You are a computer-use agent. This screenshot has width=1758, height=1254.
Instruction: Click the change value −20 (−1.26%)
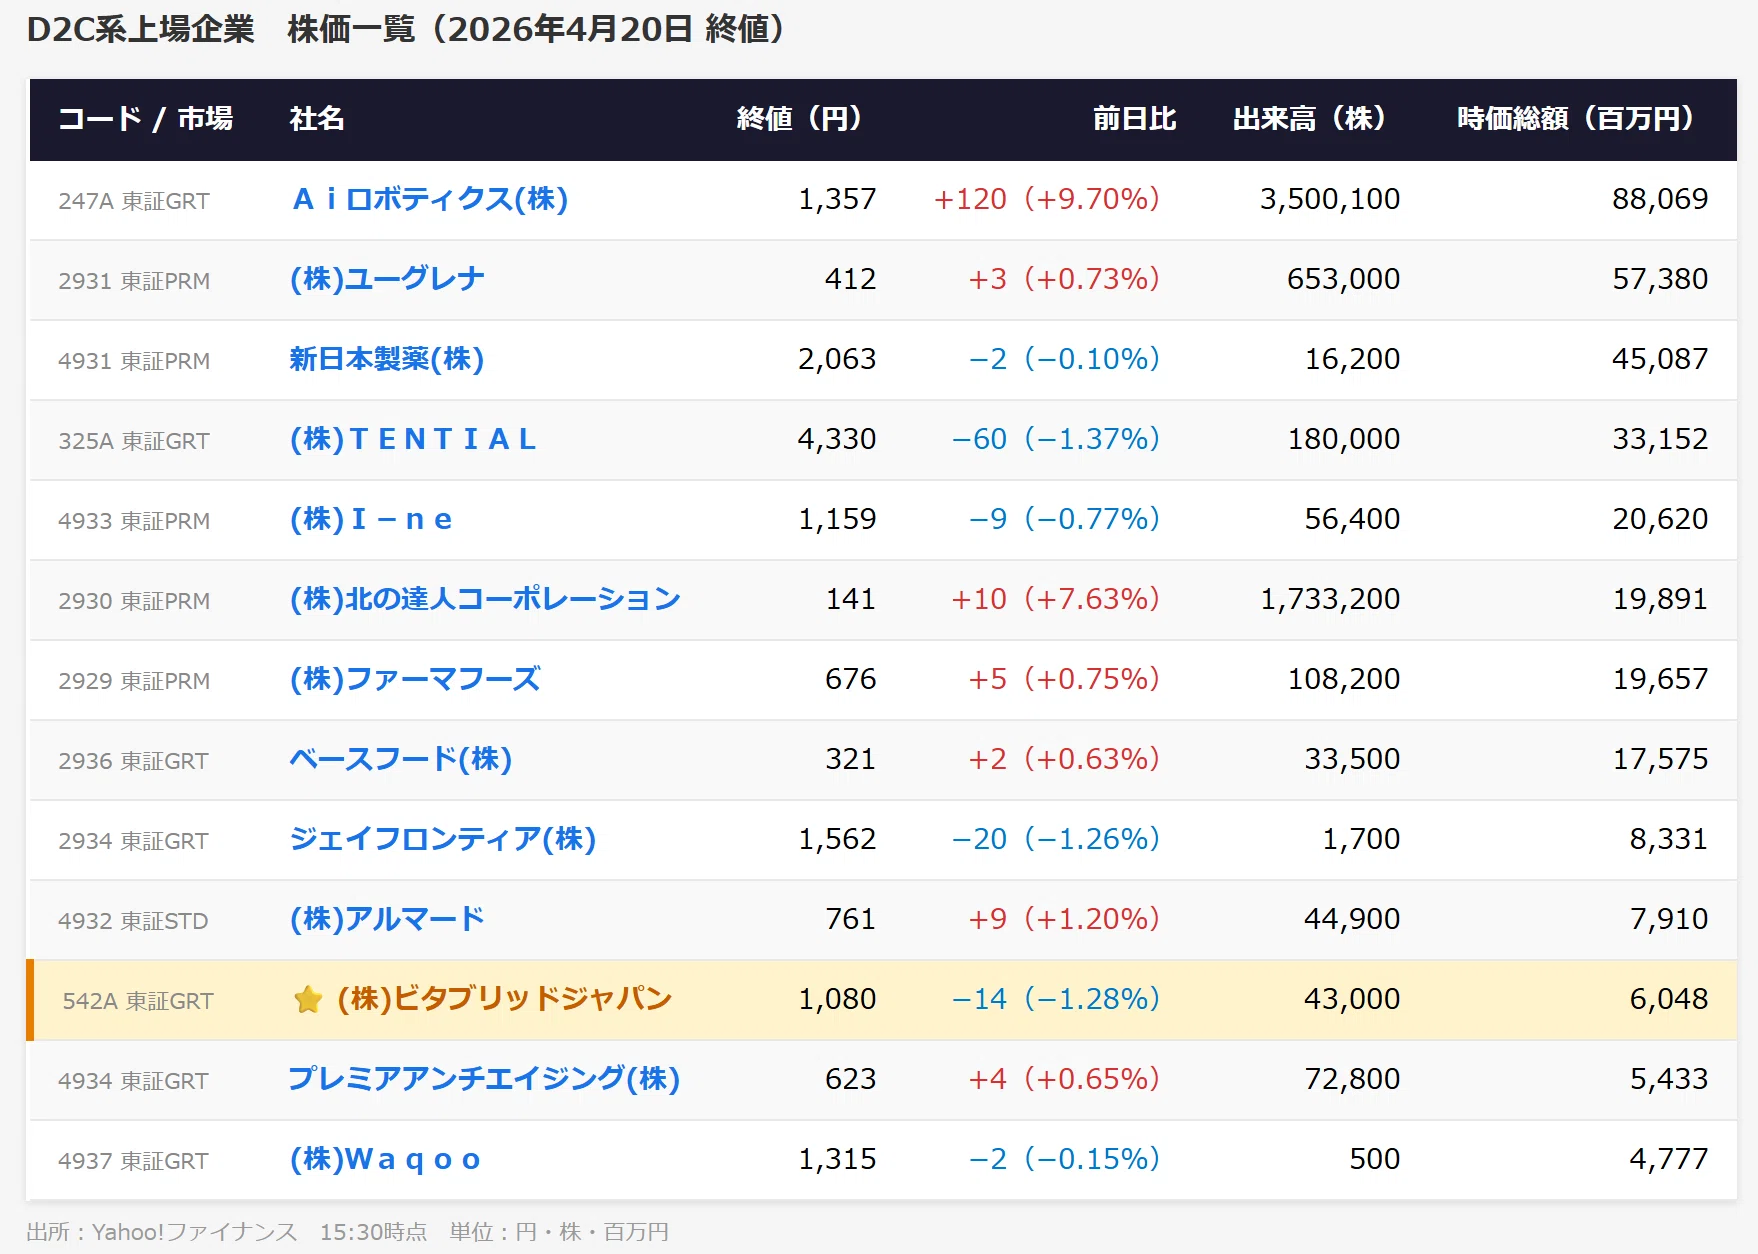pyautogui.click(x=1055, y=839)
